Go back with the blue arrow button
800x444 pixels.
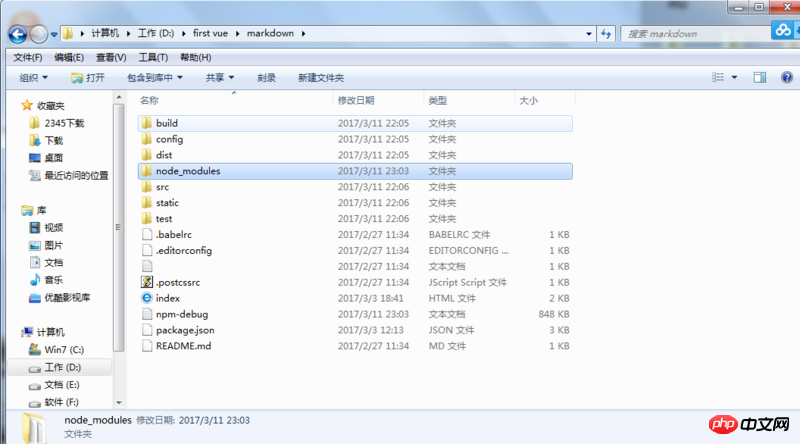pyautogui.click(x=18, y=34)
